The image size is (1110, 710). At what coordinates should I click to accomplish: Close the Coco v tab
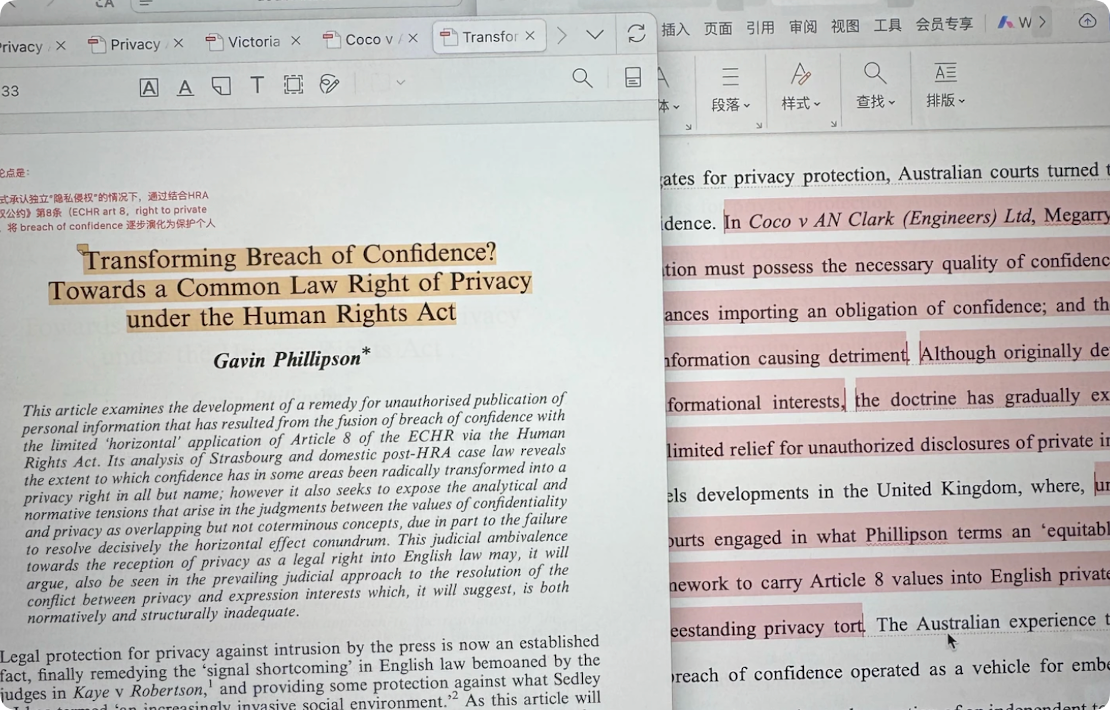(x=413, y=38)
